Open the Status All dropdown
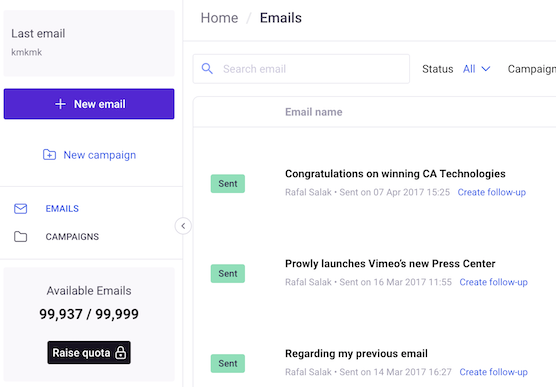The width and height of the screenshot is (556, 387). [x=477, y=69]
